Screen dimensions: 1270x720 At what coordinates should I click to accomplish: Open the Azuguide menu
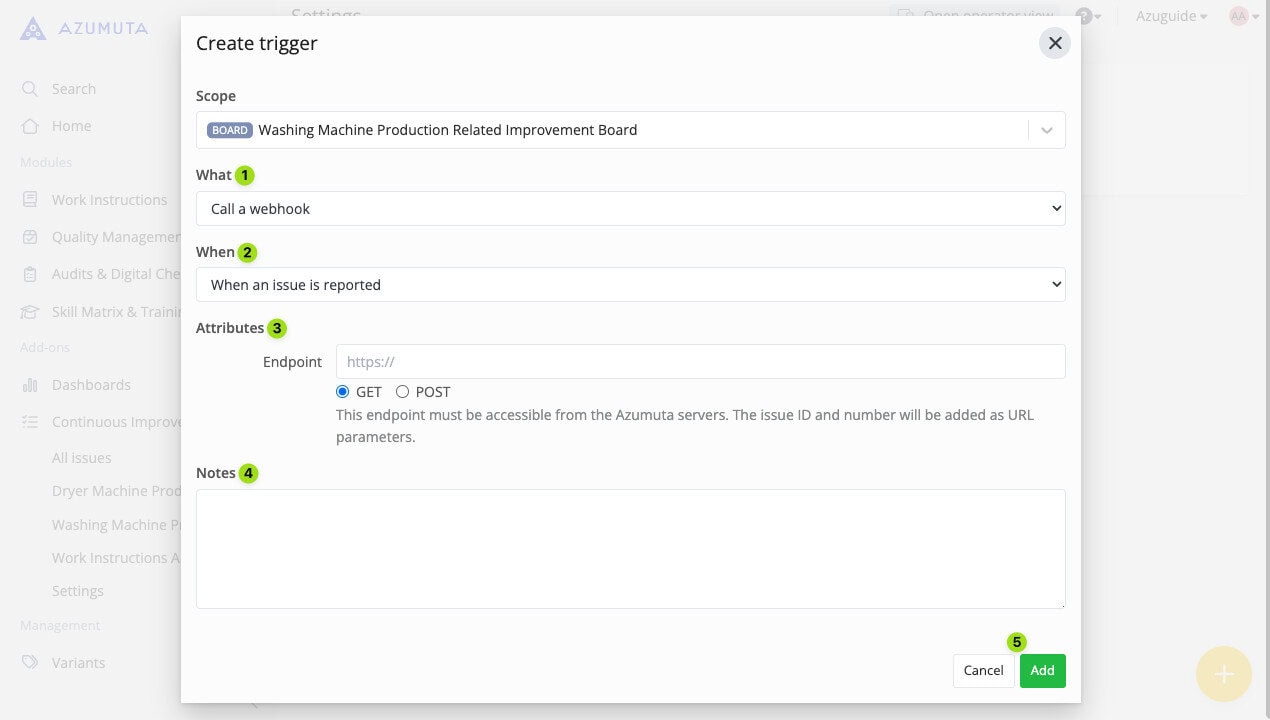click(1171, 16)
